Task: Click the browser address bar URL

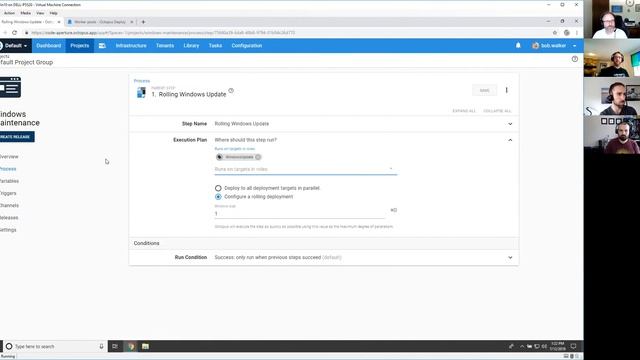Action: (163, 33)
